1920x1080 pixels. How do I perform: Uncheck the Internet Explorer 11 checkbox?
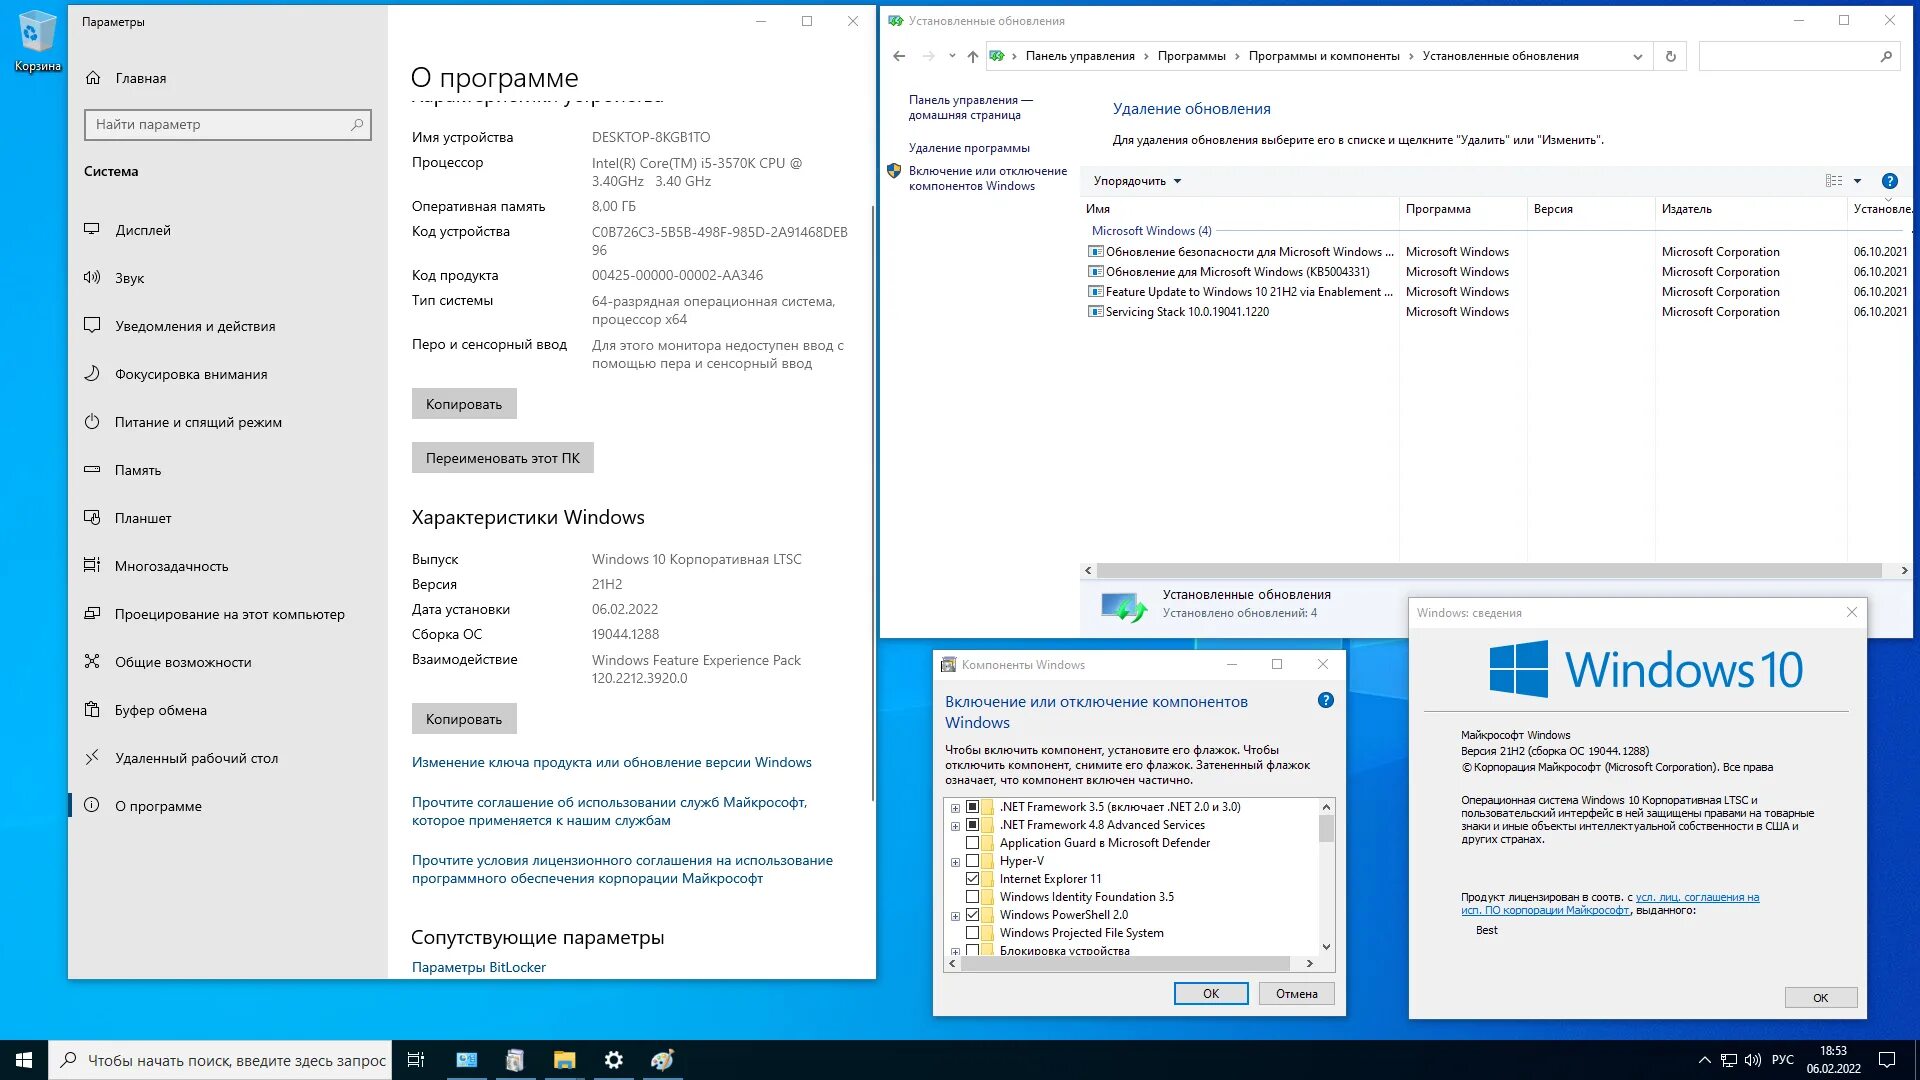pos(972,879)
